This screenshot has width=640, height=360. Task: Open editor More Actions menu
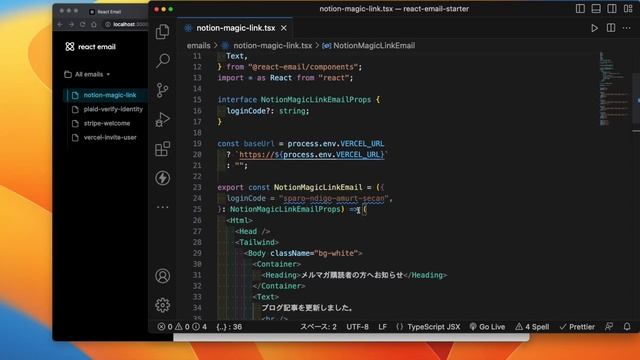[x=627, y=28]
